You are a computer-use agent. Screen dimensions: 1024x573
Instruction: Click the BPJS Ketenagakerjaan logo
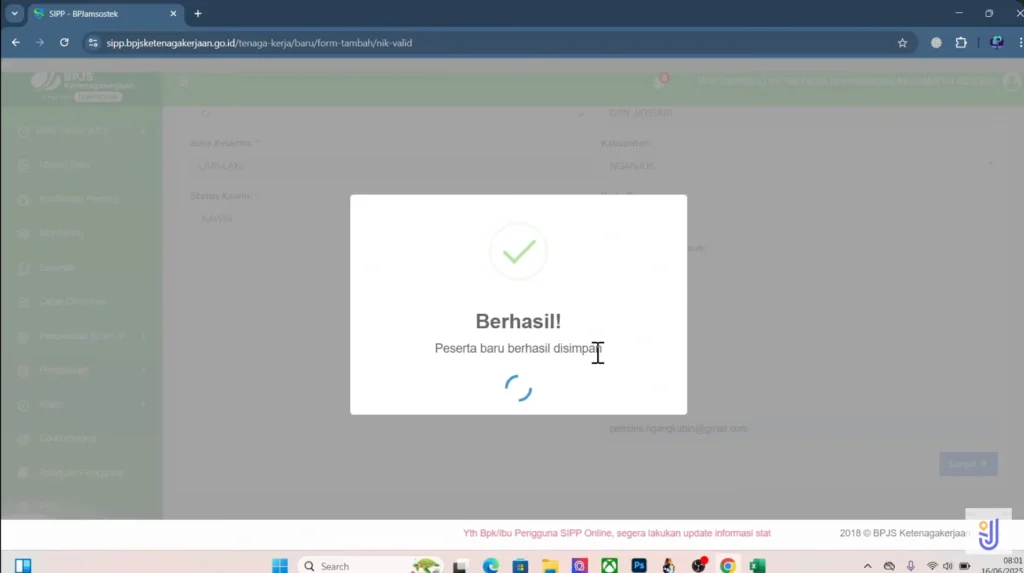coord(82,86)
